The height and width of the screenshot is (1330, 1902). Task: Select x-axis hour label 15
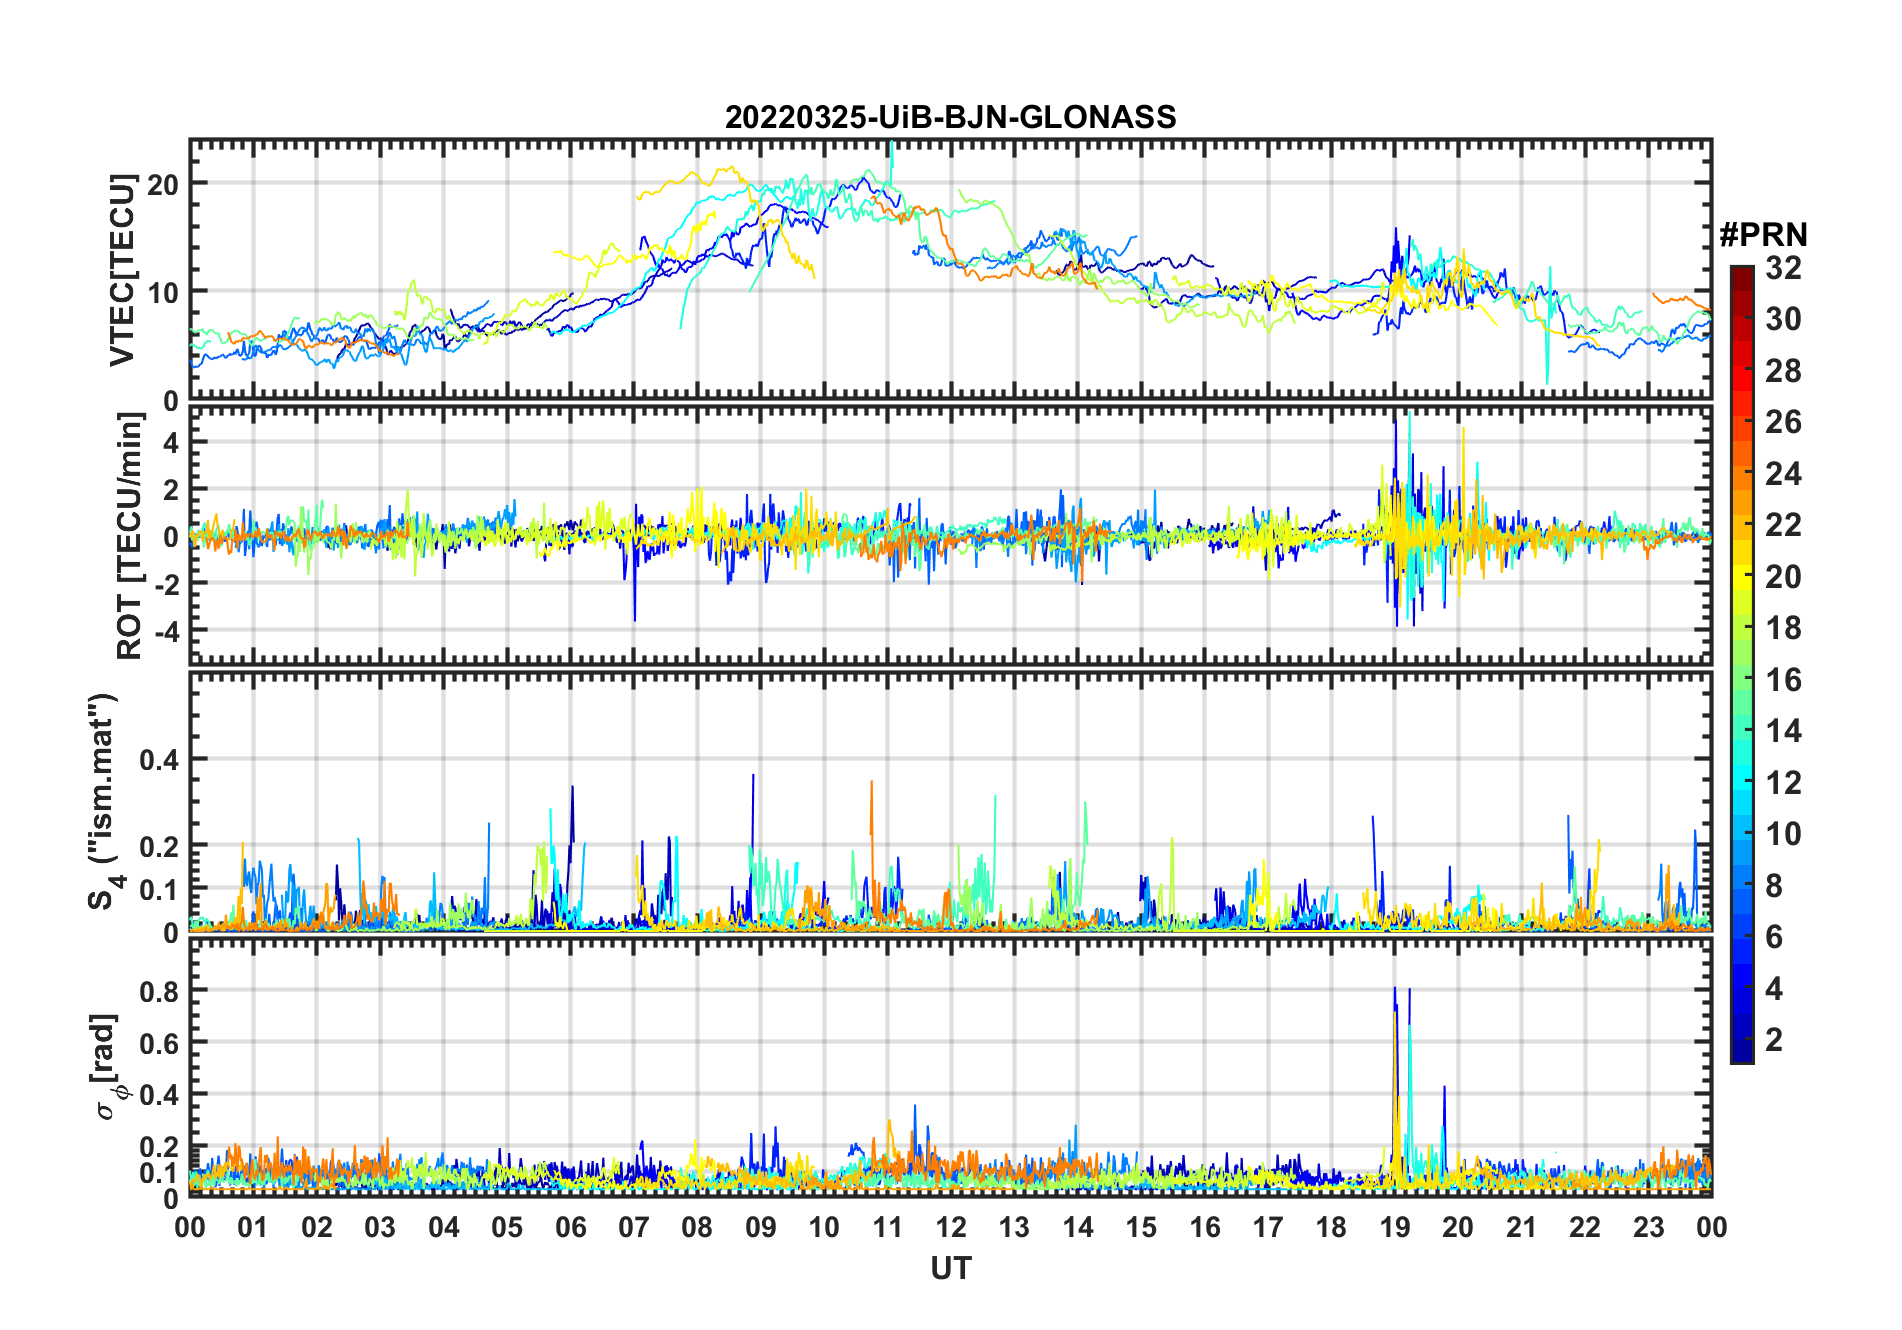coord(1141,1227)
